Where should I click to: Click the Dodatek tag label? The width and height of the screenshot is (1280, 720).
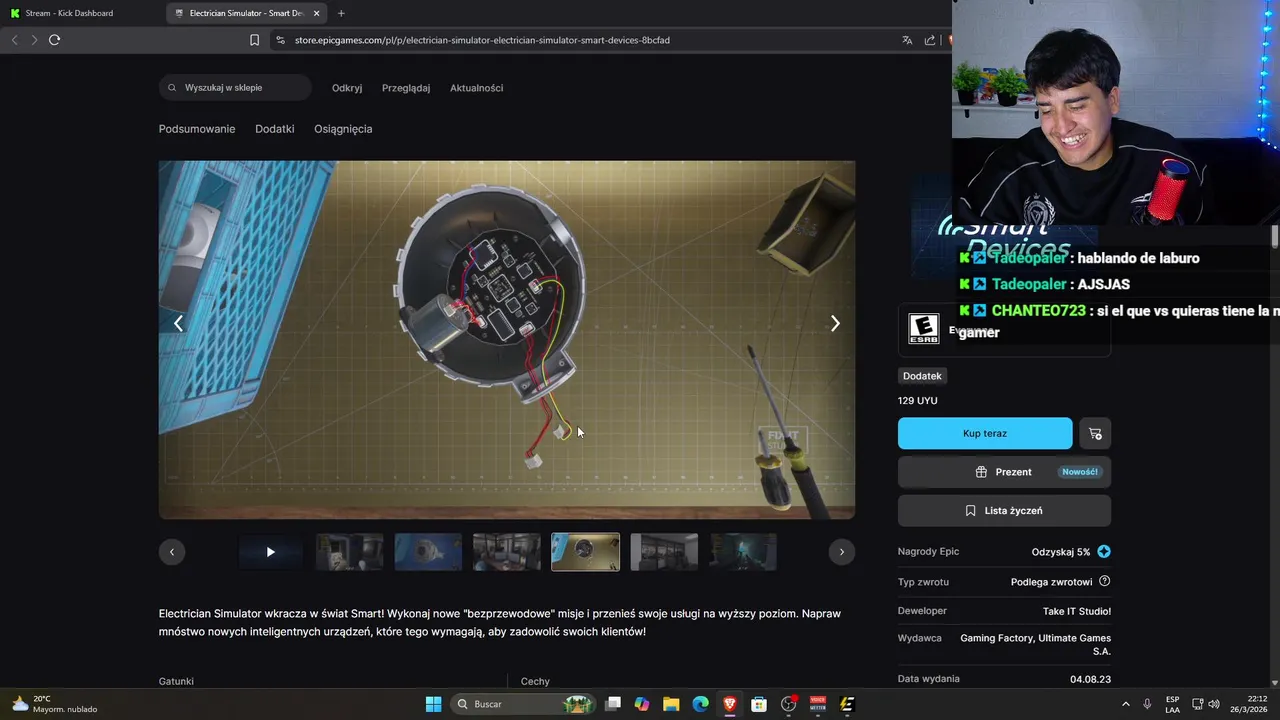click(x=922, y=376)
